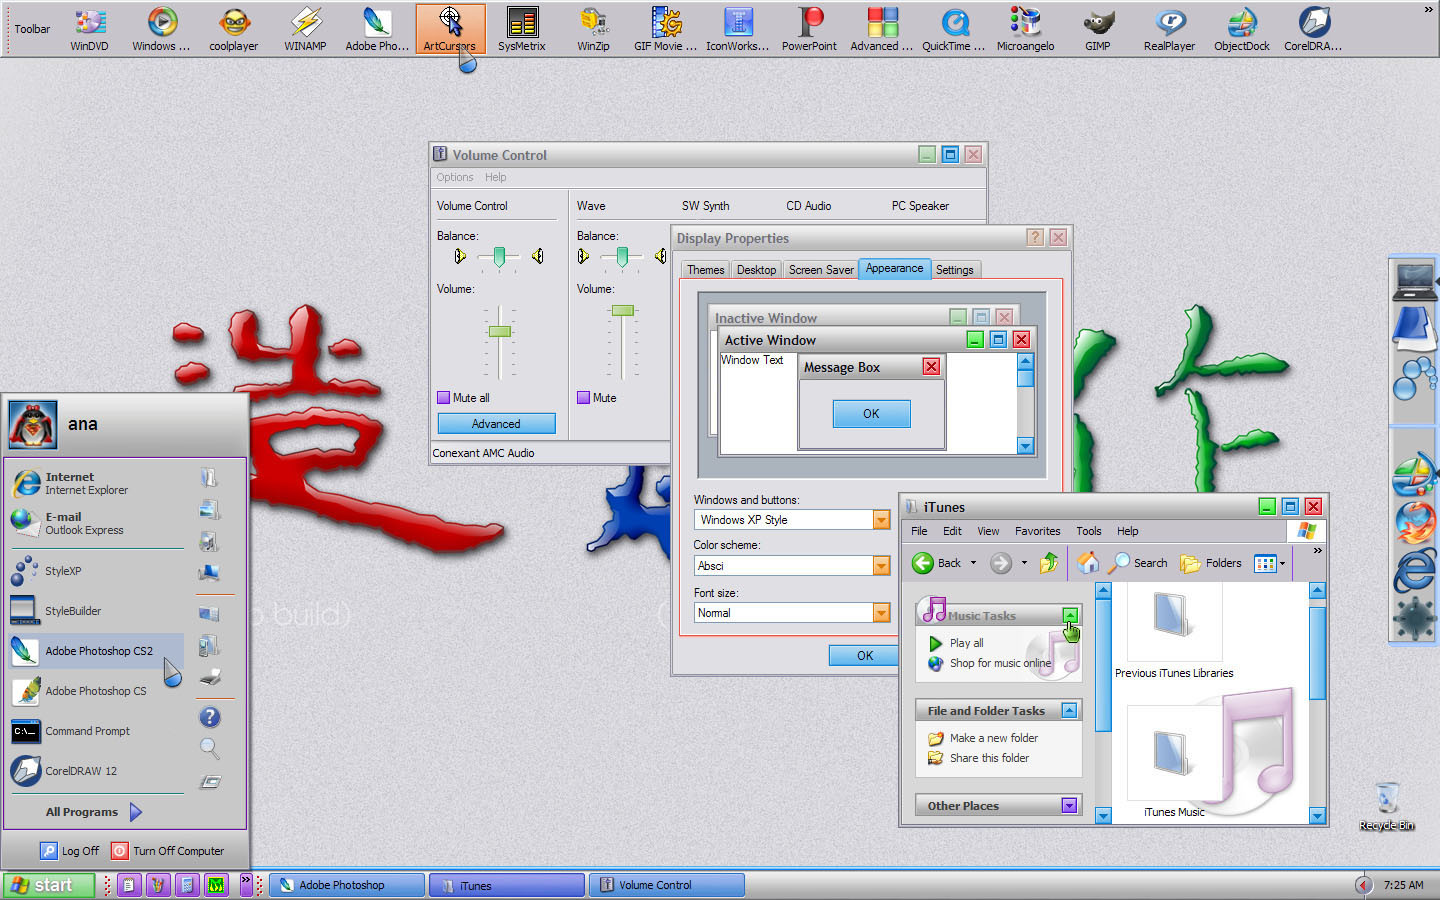Switch to Volume Control taskbar button
Image resolution: width=1440 pixels, height=900 pixels.
pos(667,885)
